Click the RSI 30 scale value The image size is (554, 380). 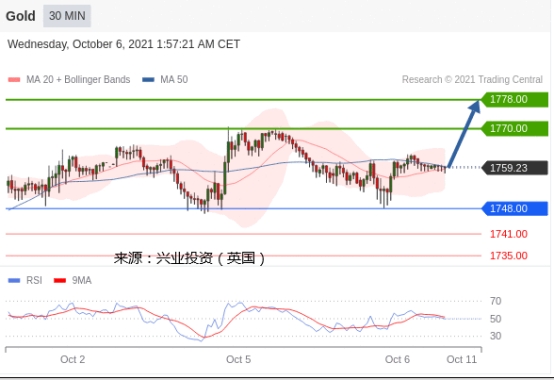click(x=495, y=336)
